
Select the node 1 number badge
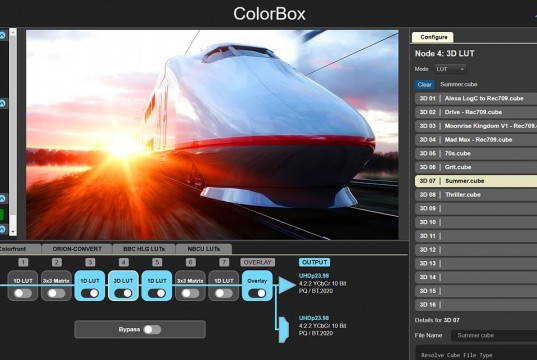pos(23,262)
